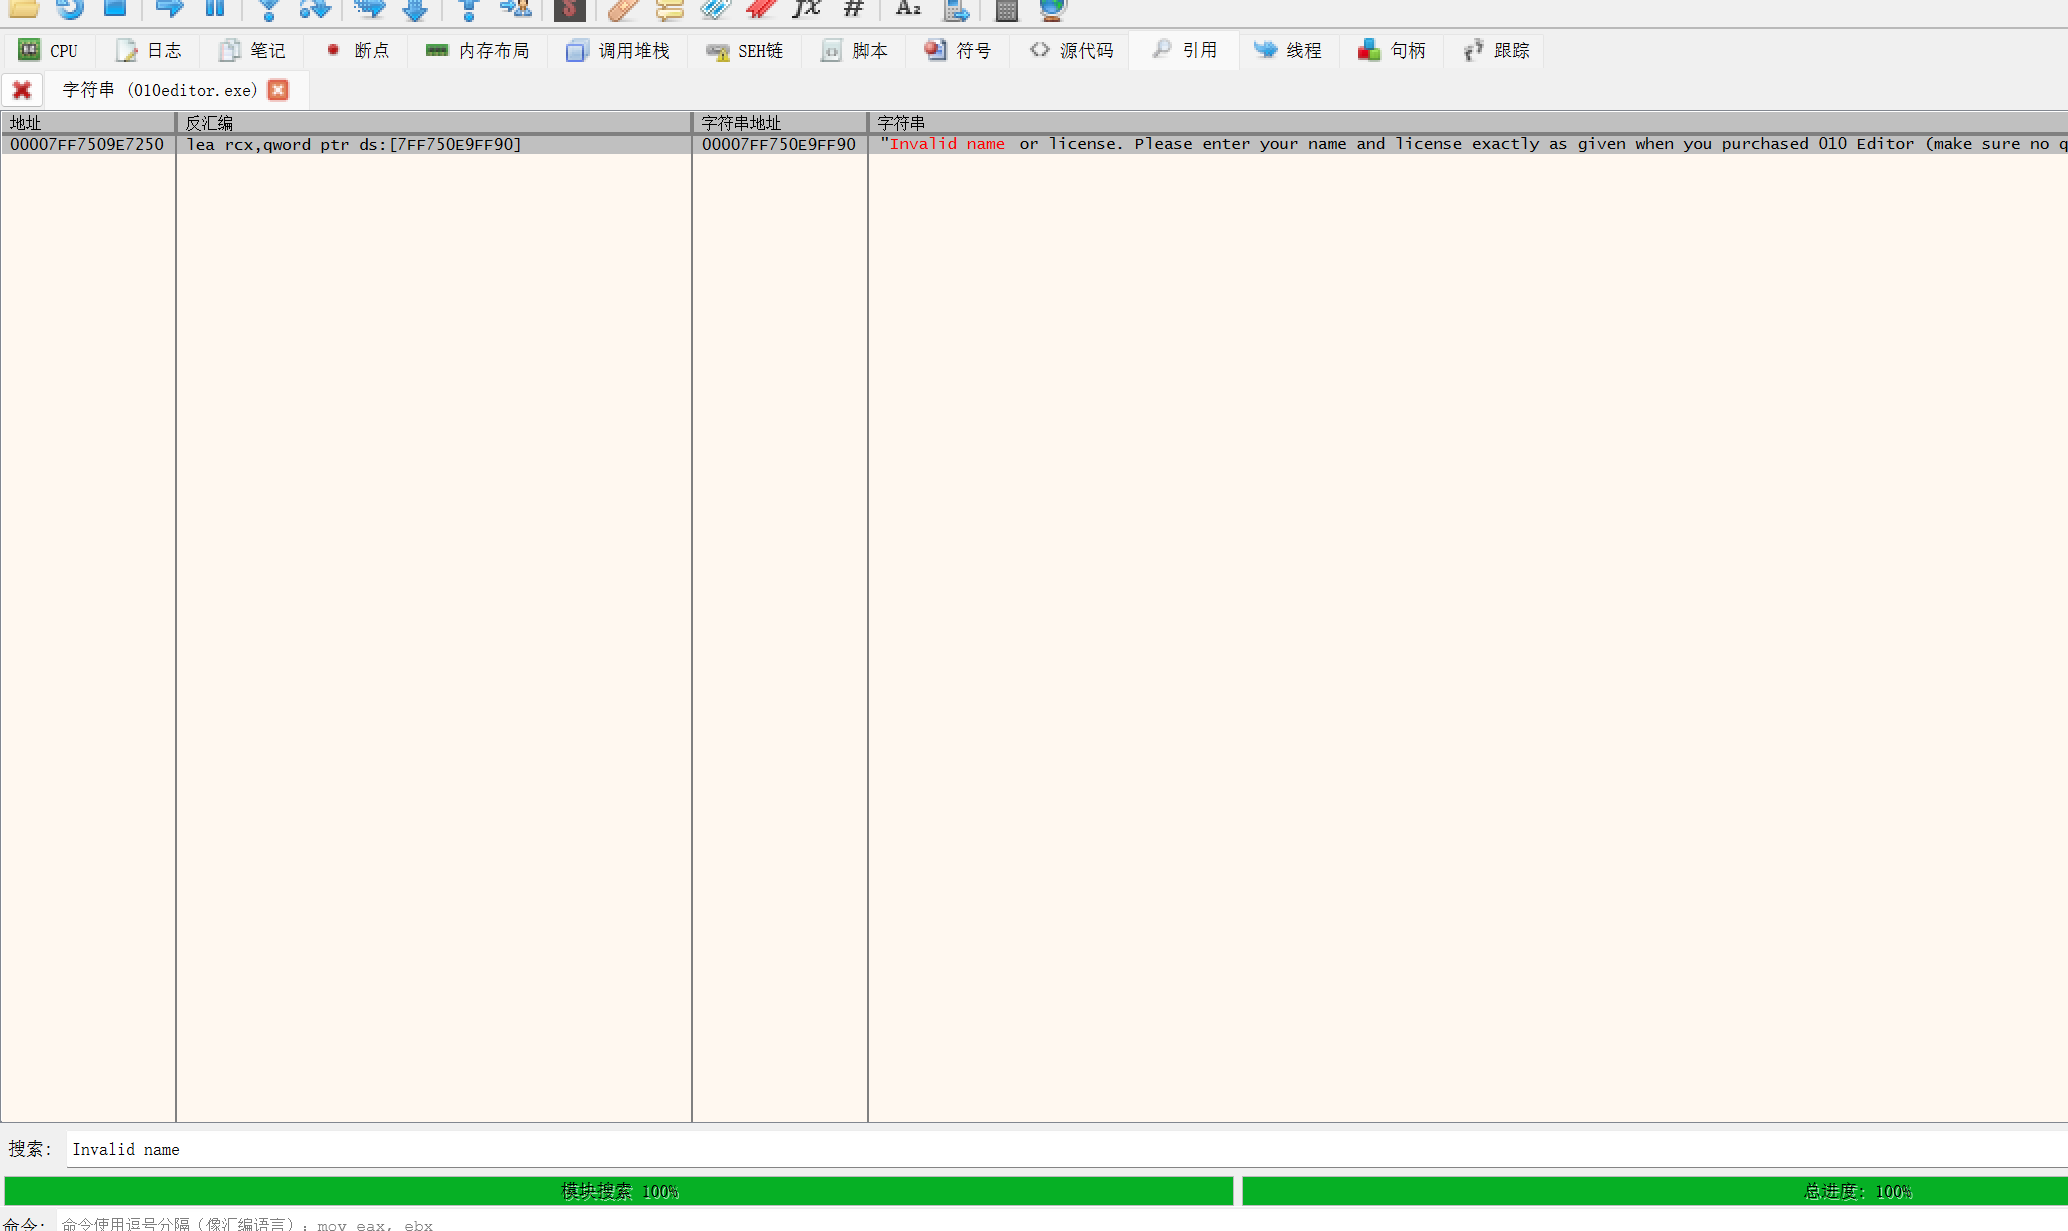
Task: Open the Patches bandage icon
Action: coord(623,9)
